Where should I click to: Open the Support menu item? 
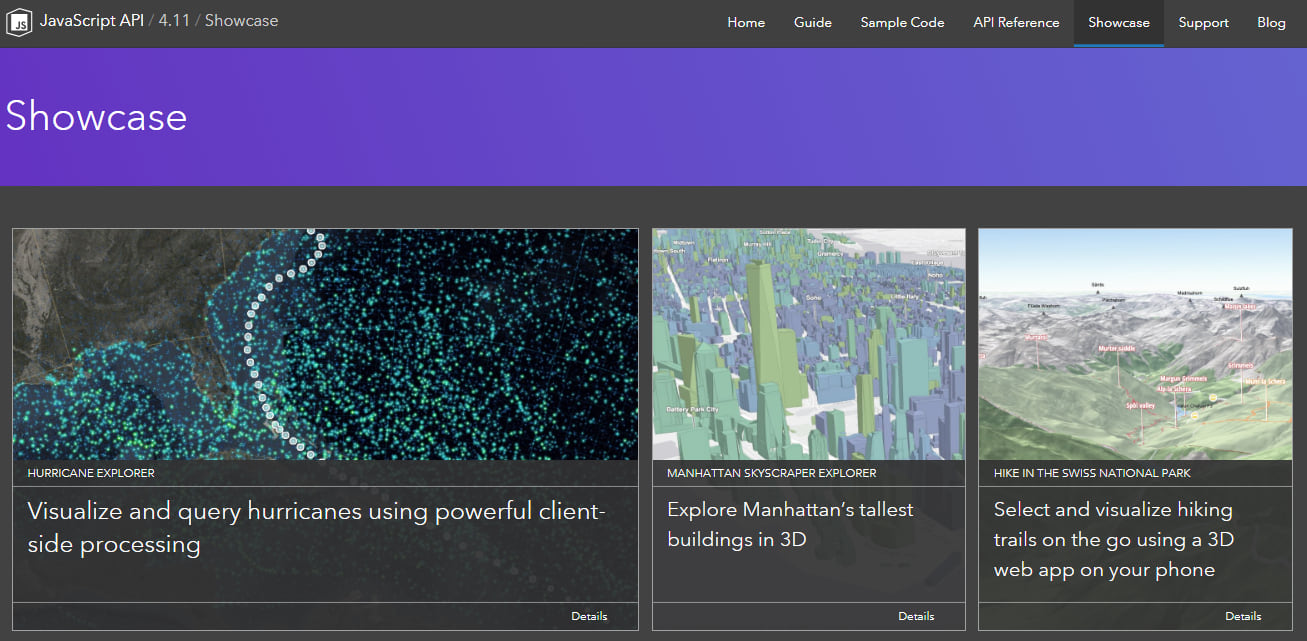click(1203, 22)
